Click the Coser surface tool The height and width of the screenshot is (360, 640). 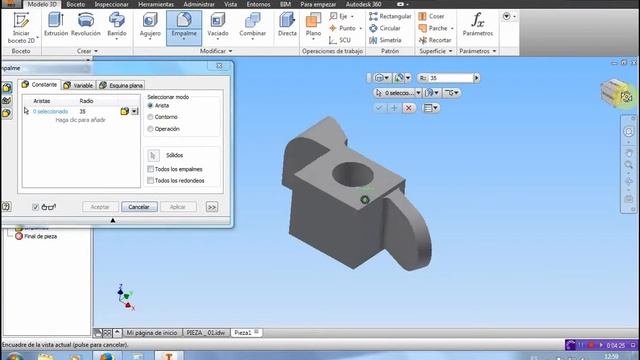(431, 16)
